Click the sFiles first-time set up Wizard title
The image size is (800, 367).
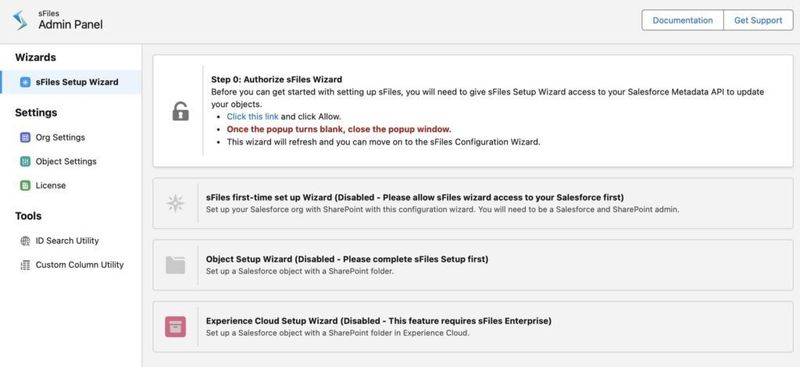(x=415, y=198)
